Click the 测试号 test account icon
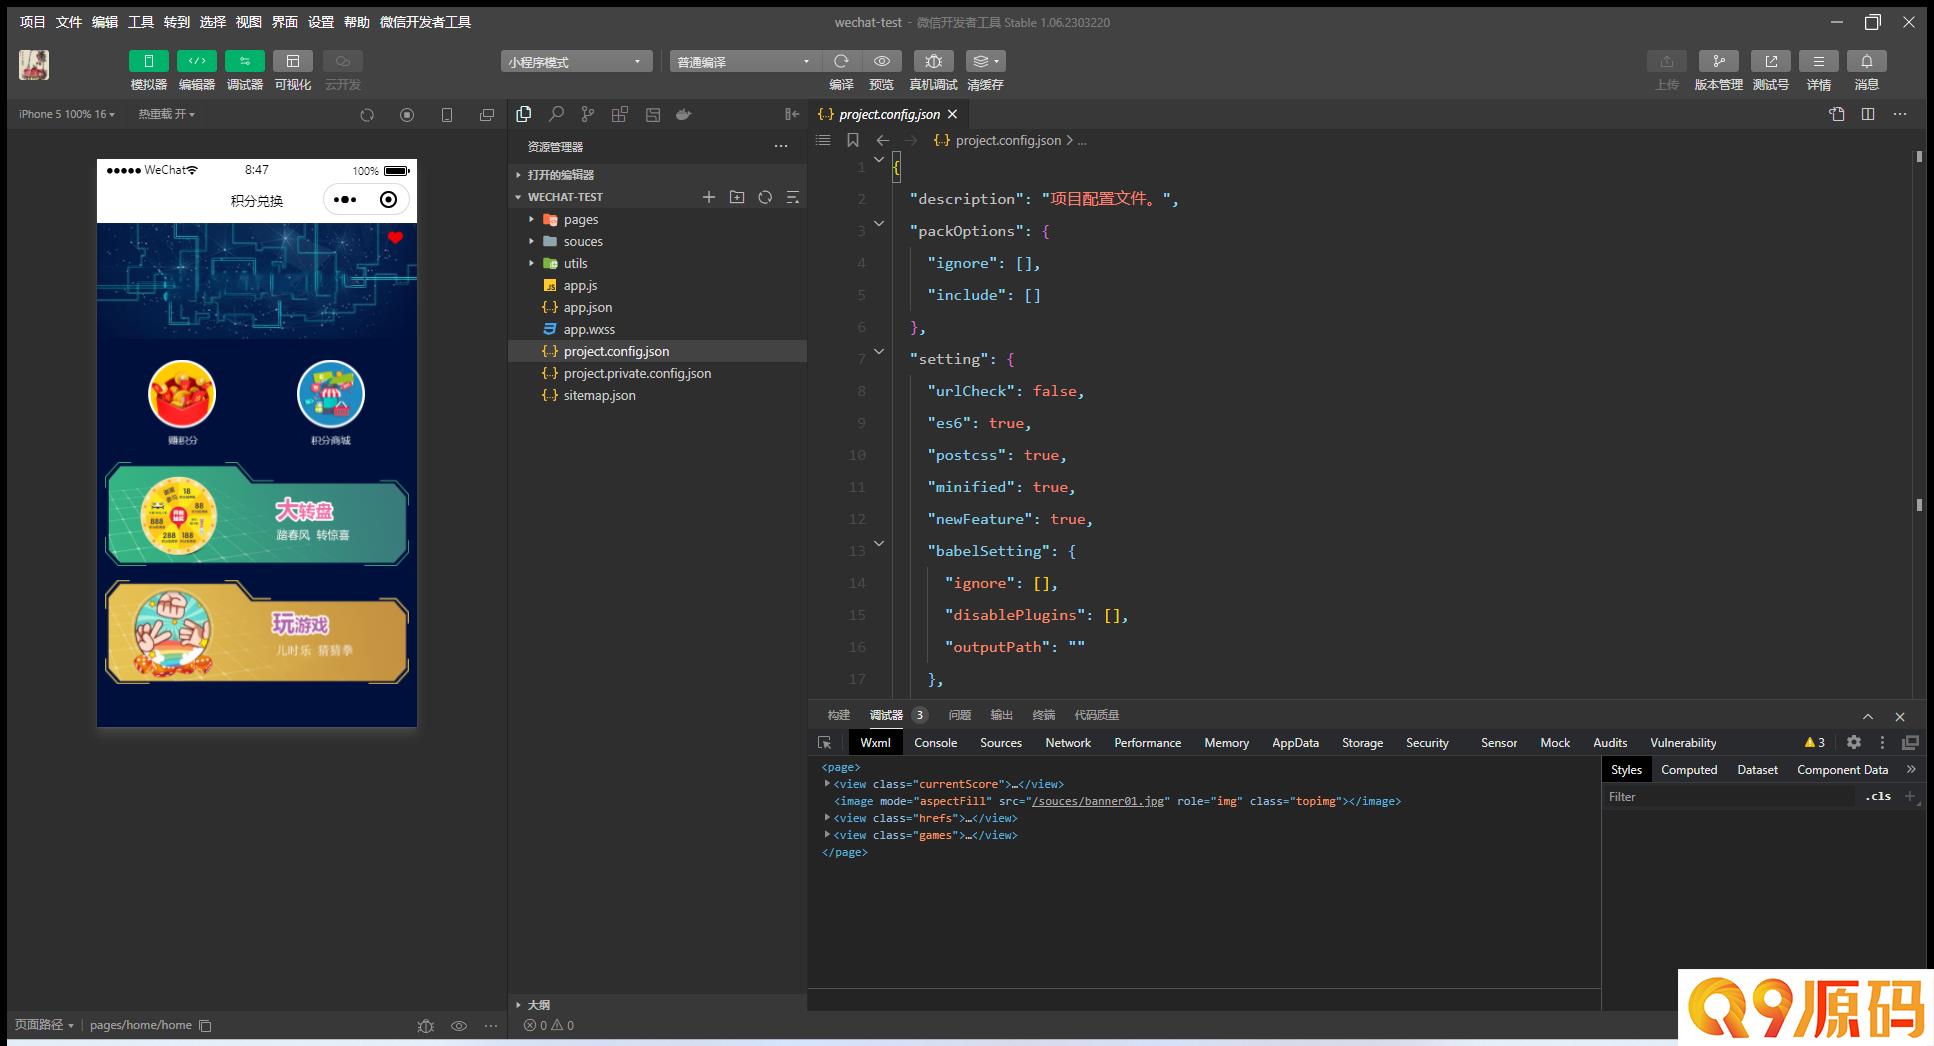Image resolution: width=1934 pixels, height=1046 pixels. point(1770,61)
